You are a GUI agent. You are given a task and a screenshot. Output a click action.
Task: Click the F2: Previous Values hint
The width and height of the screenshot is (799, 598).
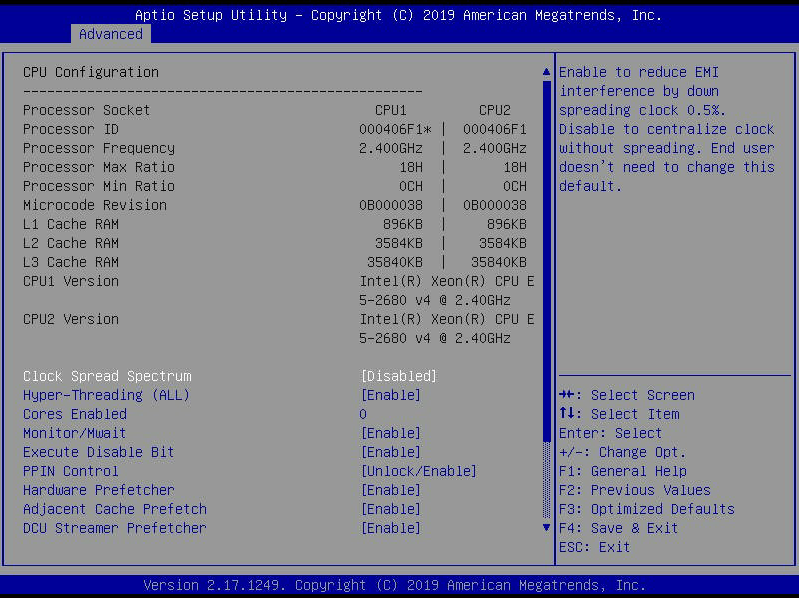click(634, 490)
